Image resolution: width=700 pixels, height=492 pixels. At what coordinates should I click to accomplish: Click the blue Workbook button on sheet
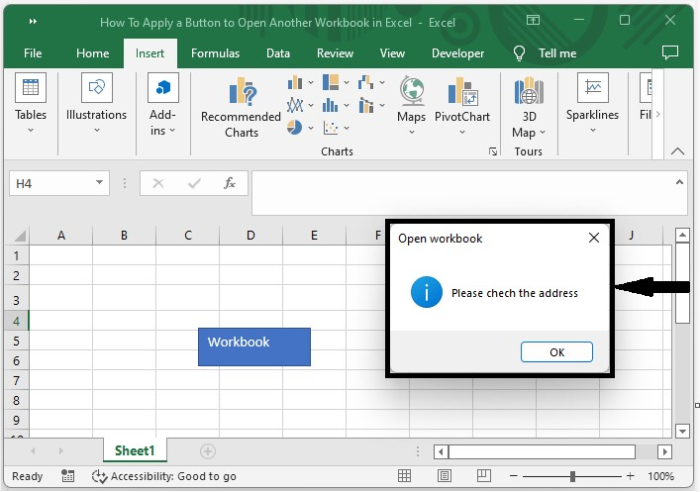[254, 346]
